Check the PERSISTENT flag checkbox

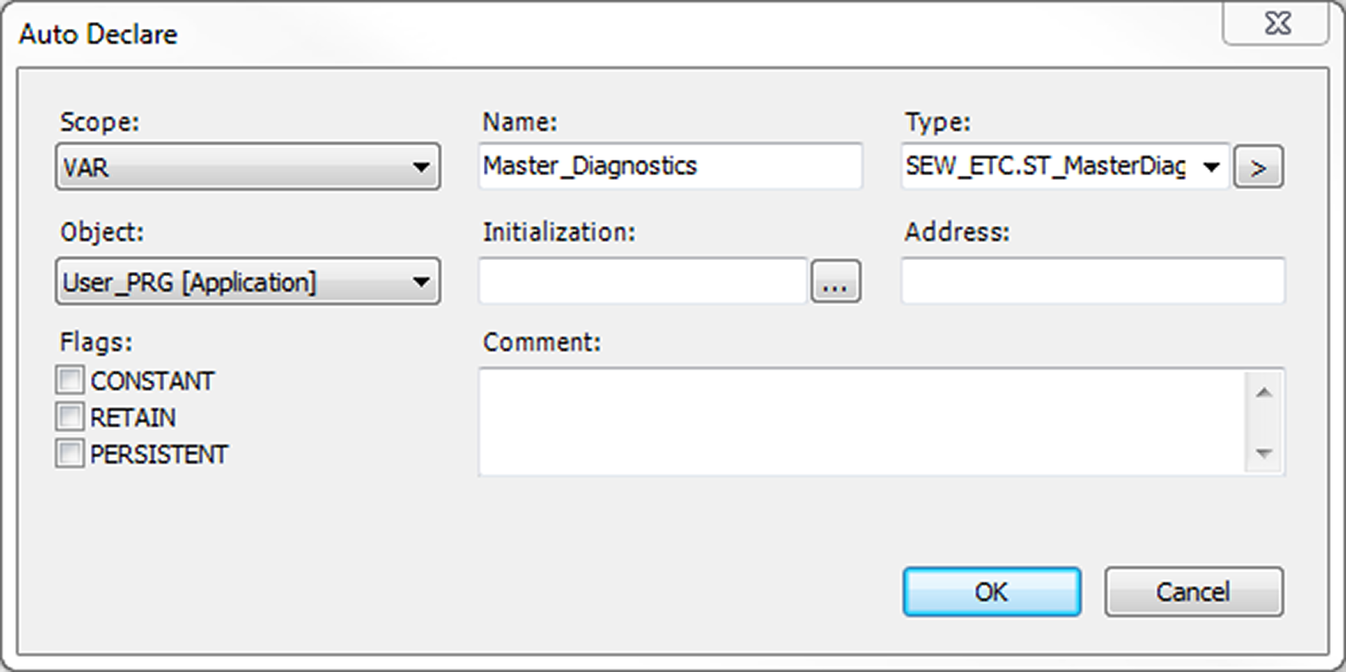click(x=70, y=454)
